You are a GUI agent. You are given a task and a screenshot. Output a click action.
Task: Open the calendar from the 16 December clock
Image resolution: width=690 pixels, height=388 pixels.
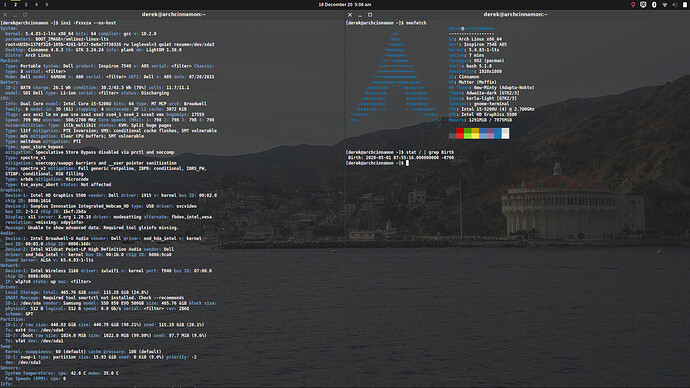[345, 4]
